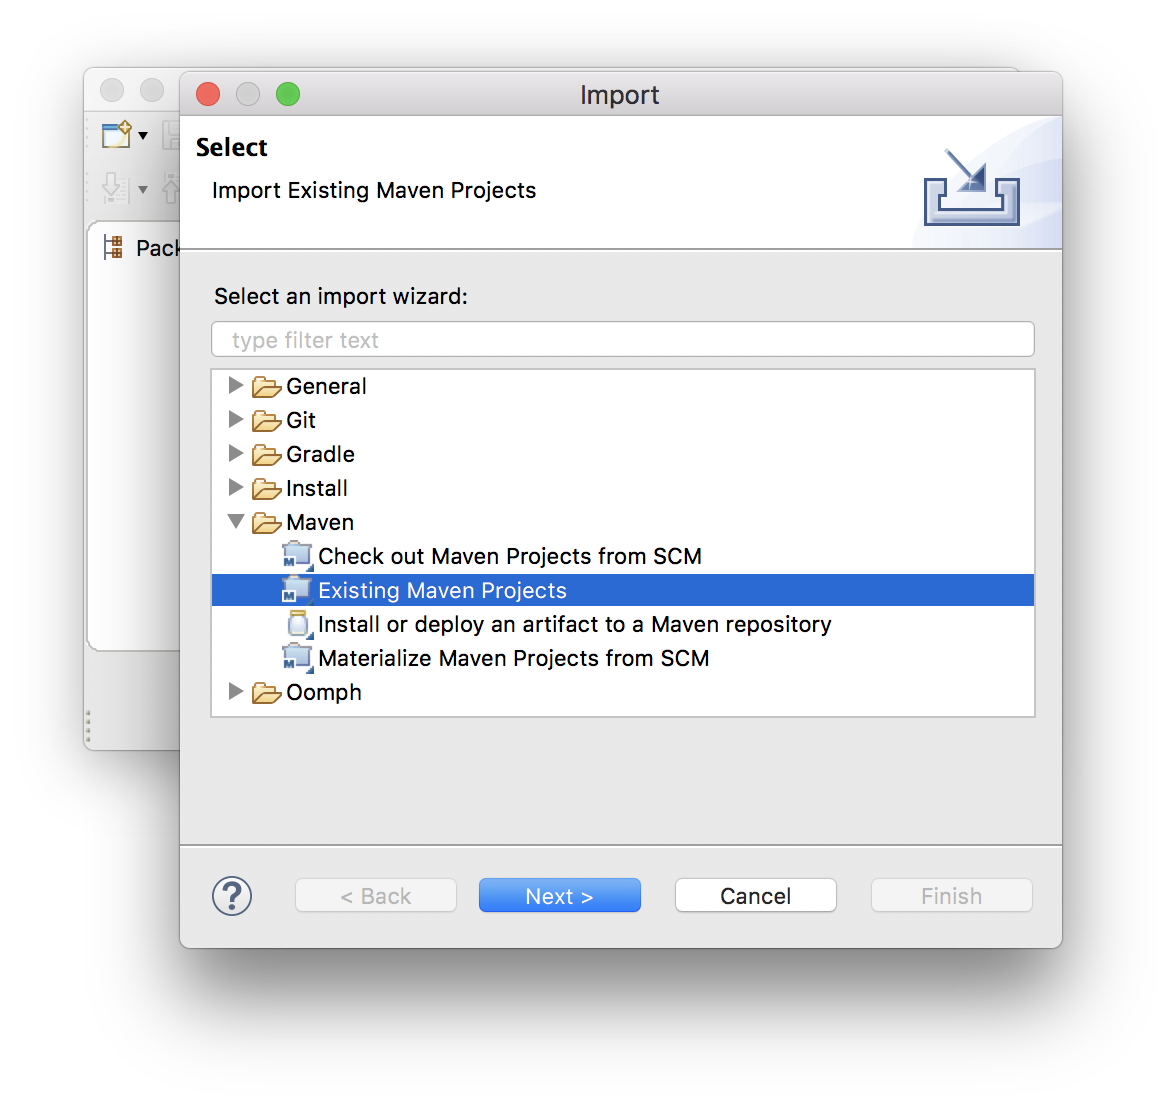This screenshot has width=1174, height=1108.
Task: Click the Cancel button
Action: [755, 895]
